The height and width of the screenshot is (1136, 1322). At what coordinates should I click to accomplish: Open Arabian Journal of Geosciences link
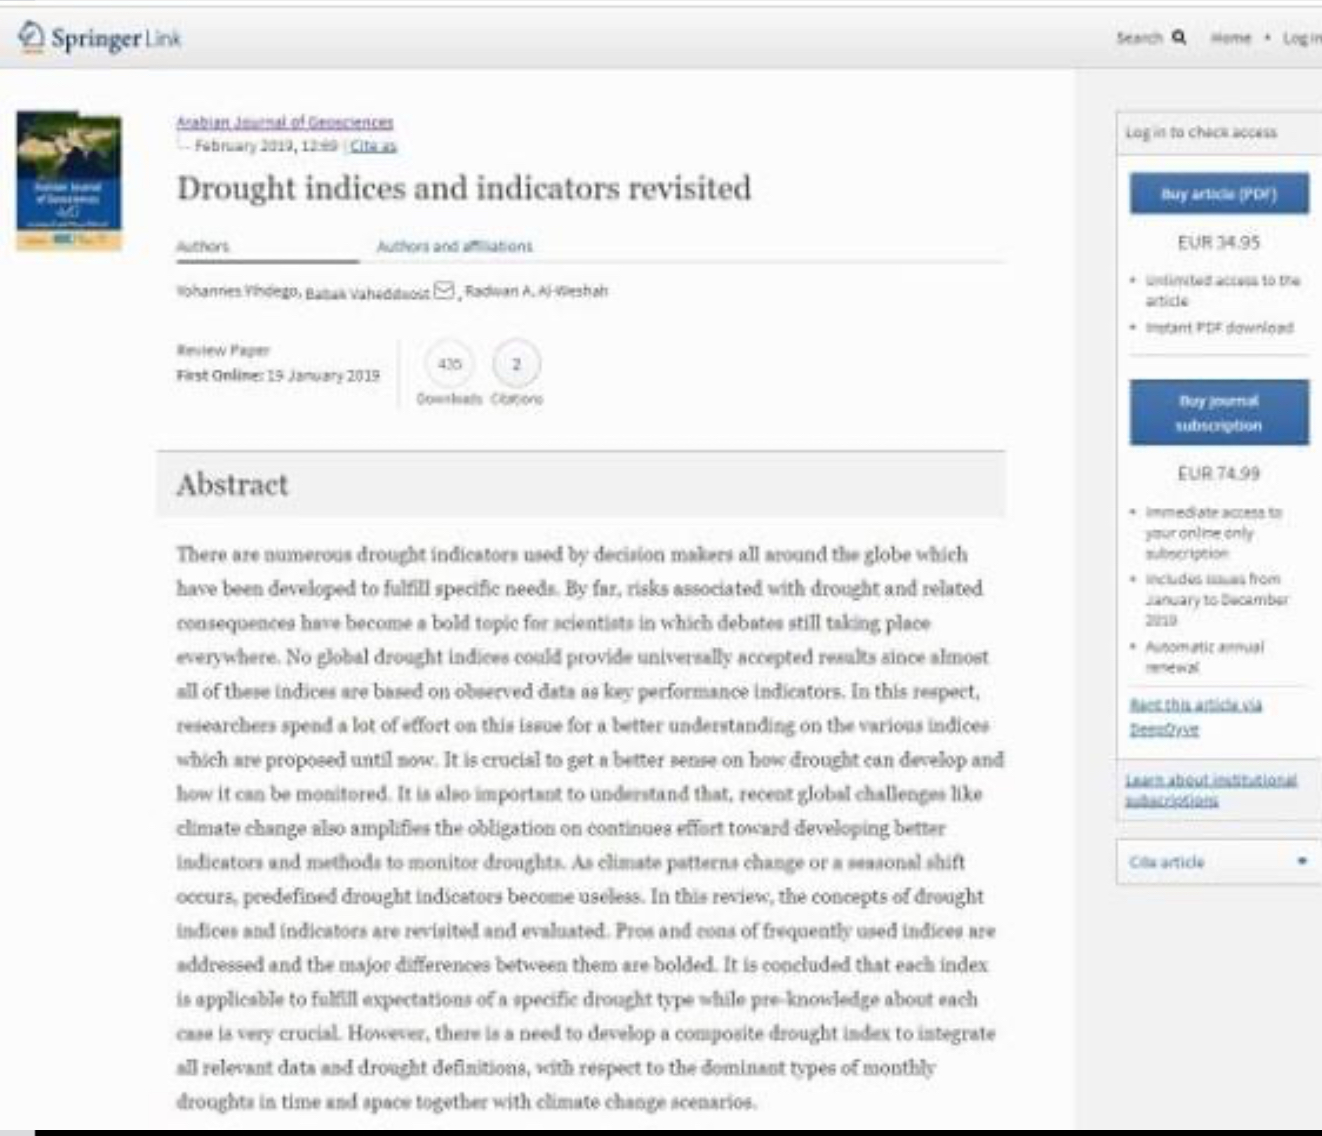(x=285, y=122)
